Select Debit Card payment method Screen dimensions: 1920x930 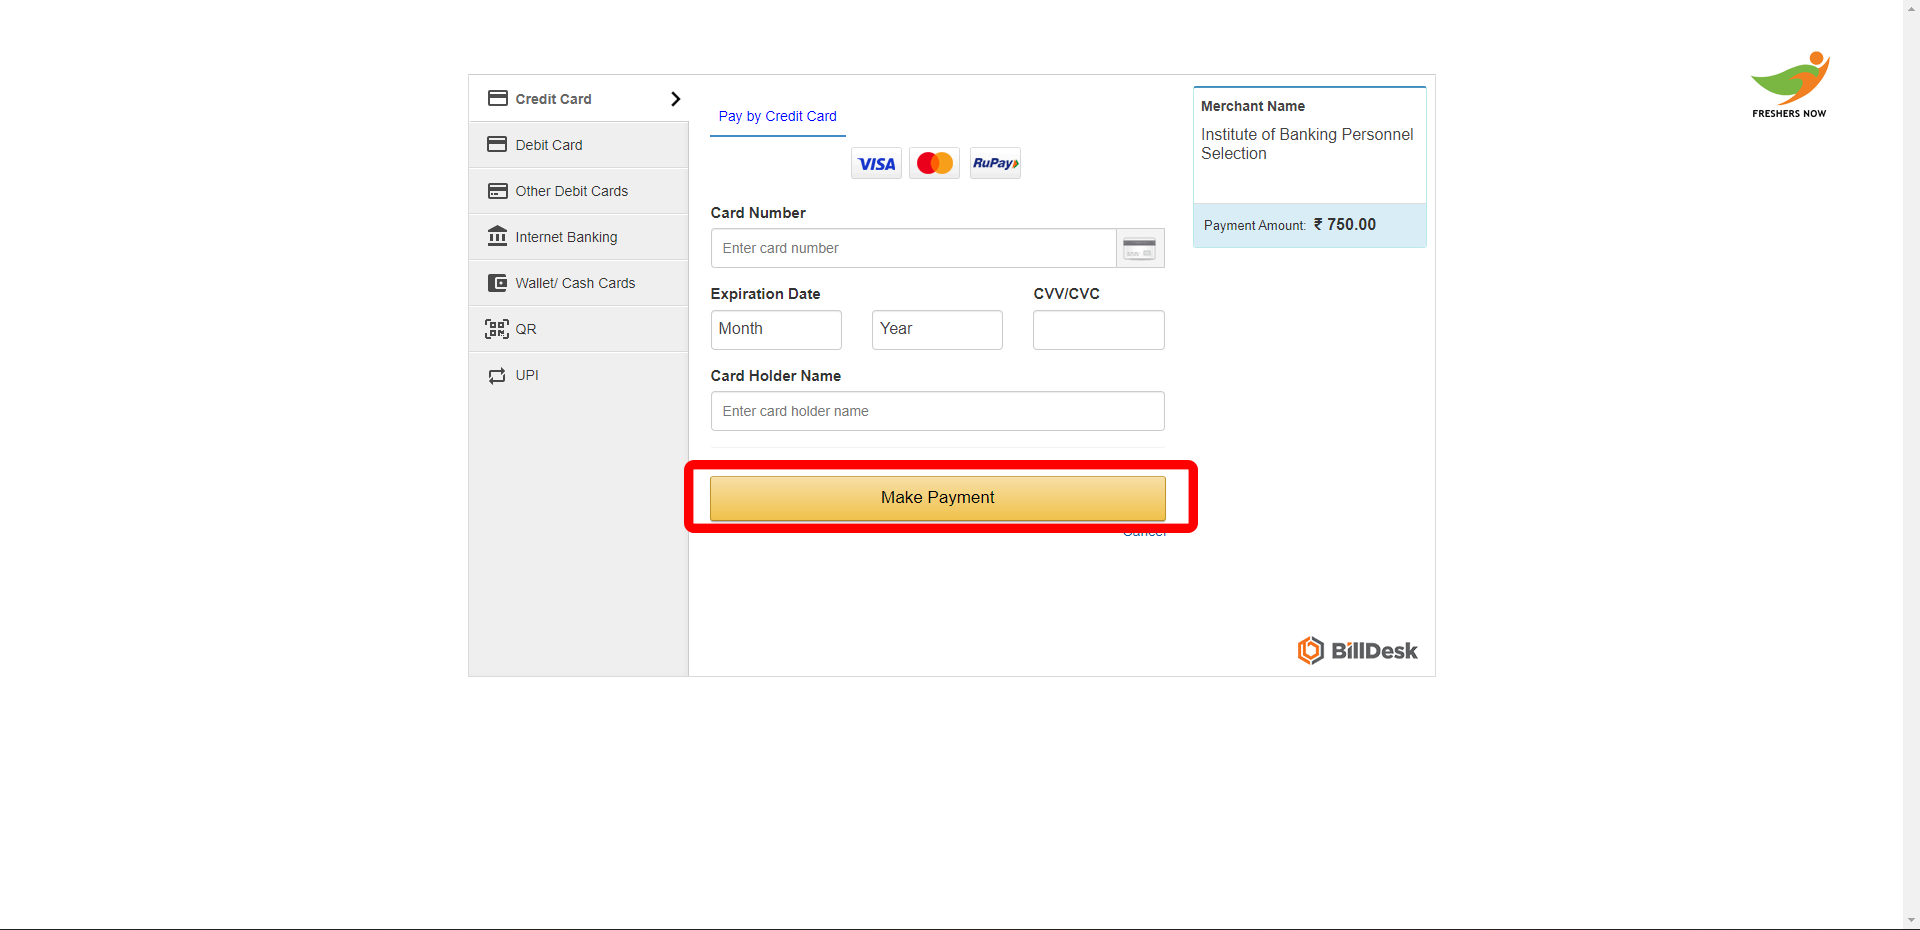point(578,145)
